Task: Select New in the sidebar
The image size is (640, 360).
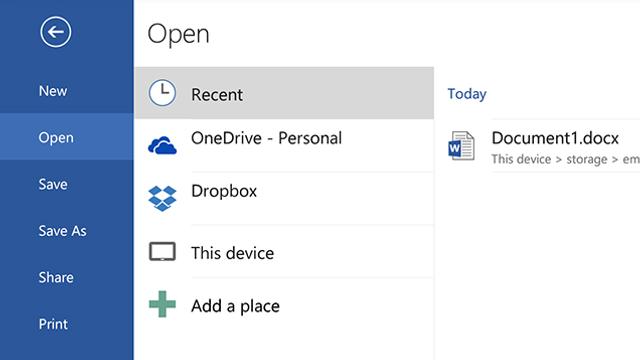Action: coord(53,91)
